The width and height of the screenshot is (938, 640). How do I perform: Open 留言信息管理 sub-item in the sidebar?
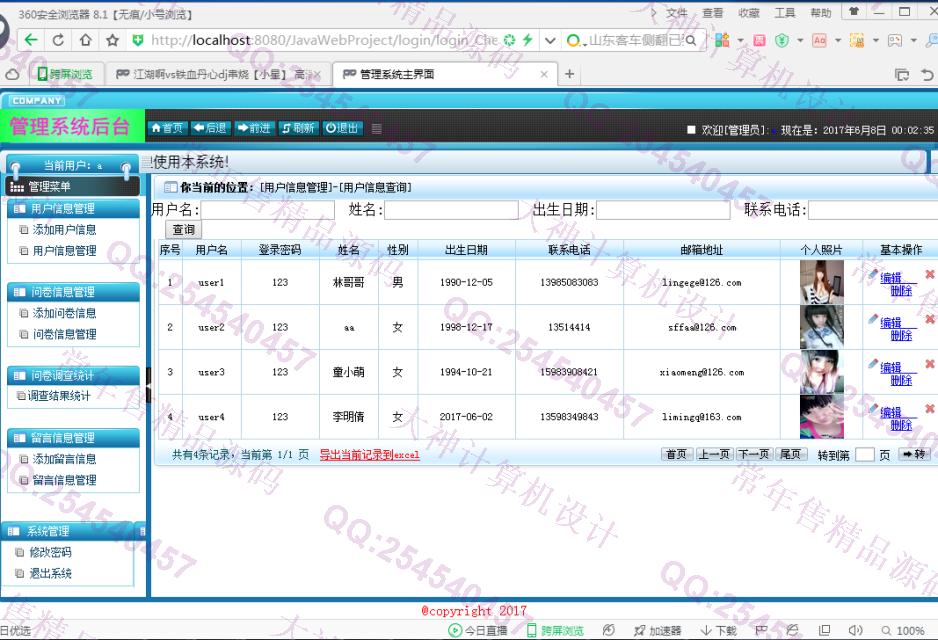pyautogui.click(x=64, y=480)
